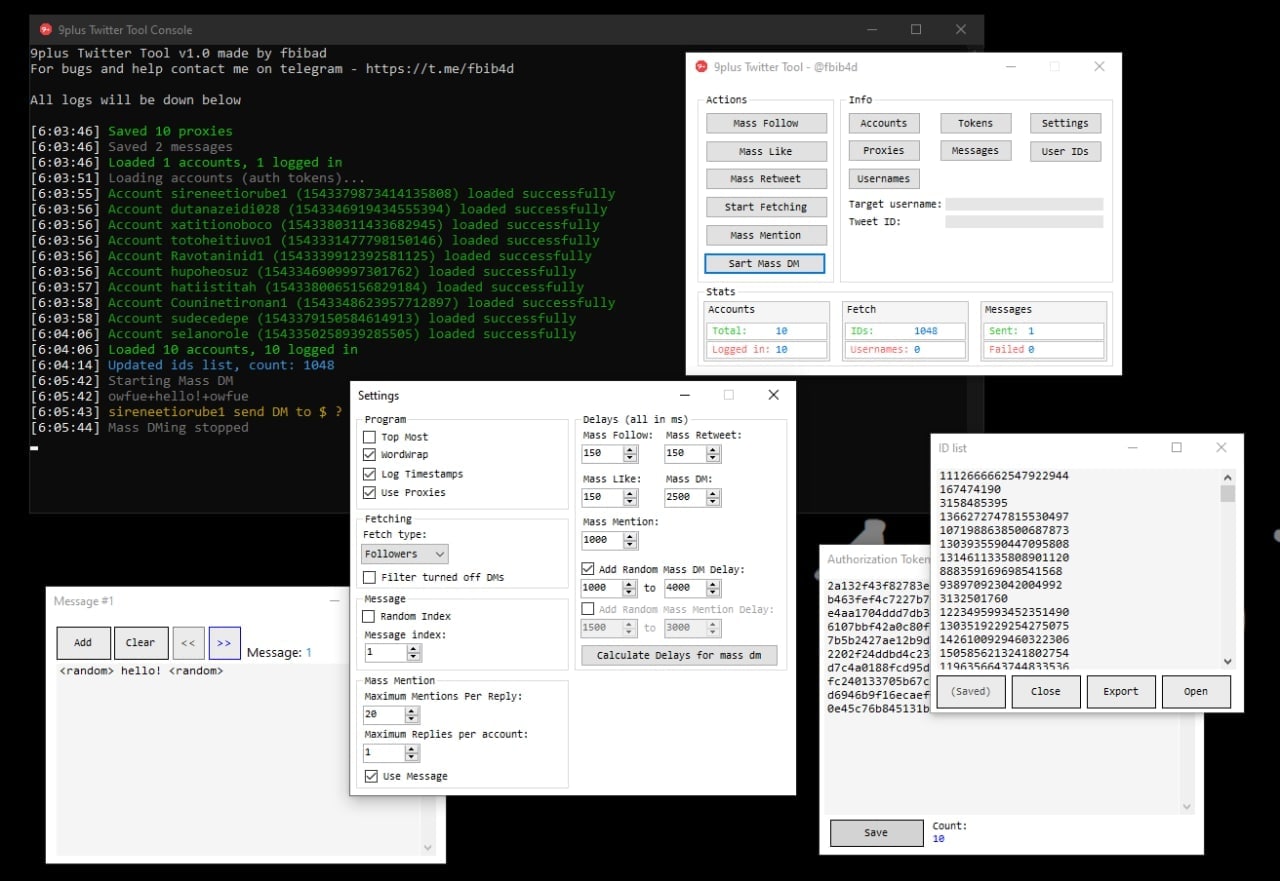Image resolution: width=1280 pixels, height=881 pixels.
Task: Click the Mass Follow delay stepper arrows
Action: coord(630,453)
